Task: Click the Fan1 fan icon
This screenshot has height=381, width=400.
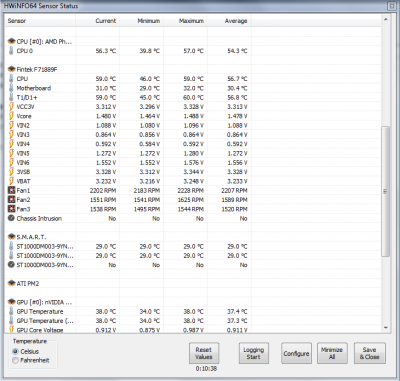Action: pyautogui.click(x=12, y=190)
